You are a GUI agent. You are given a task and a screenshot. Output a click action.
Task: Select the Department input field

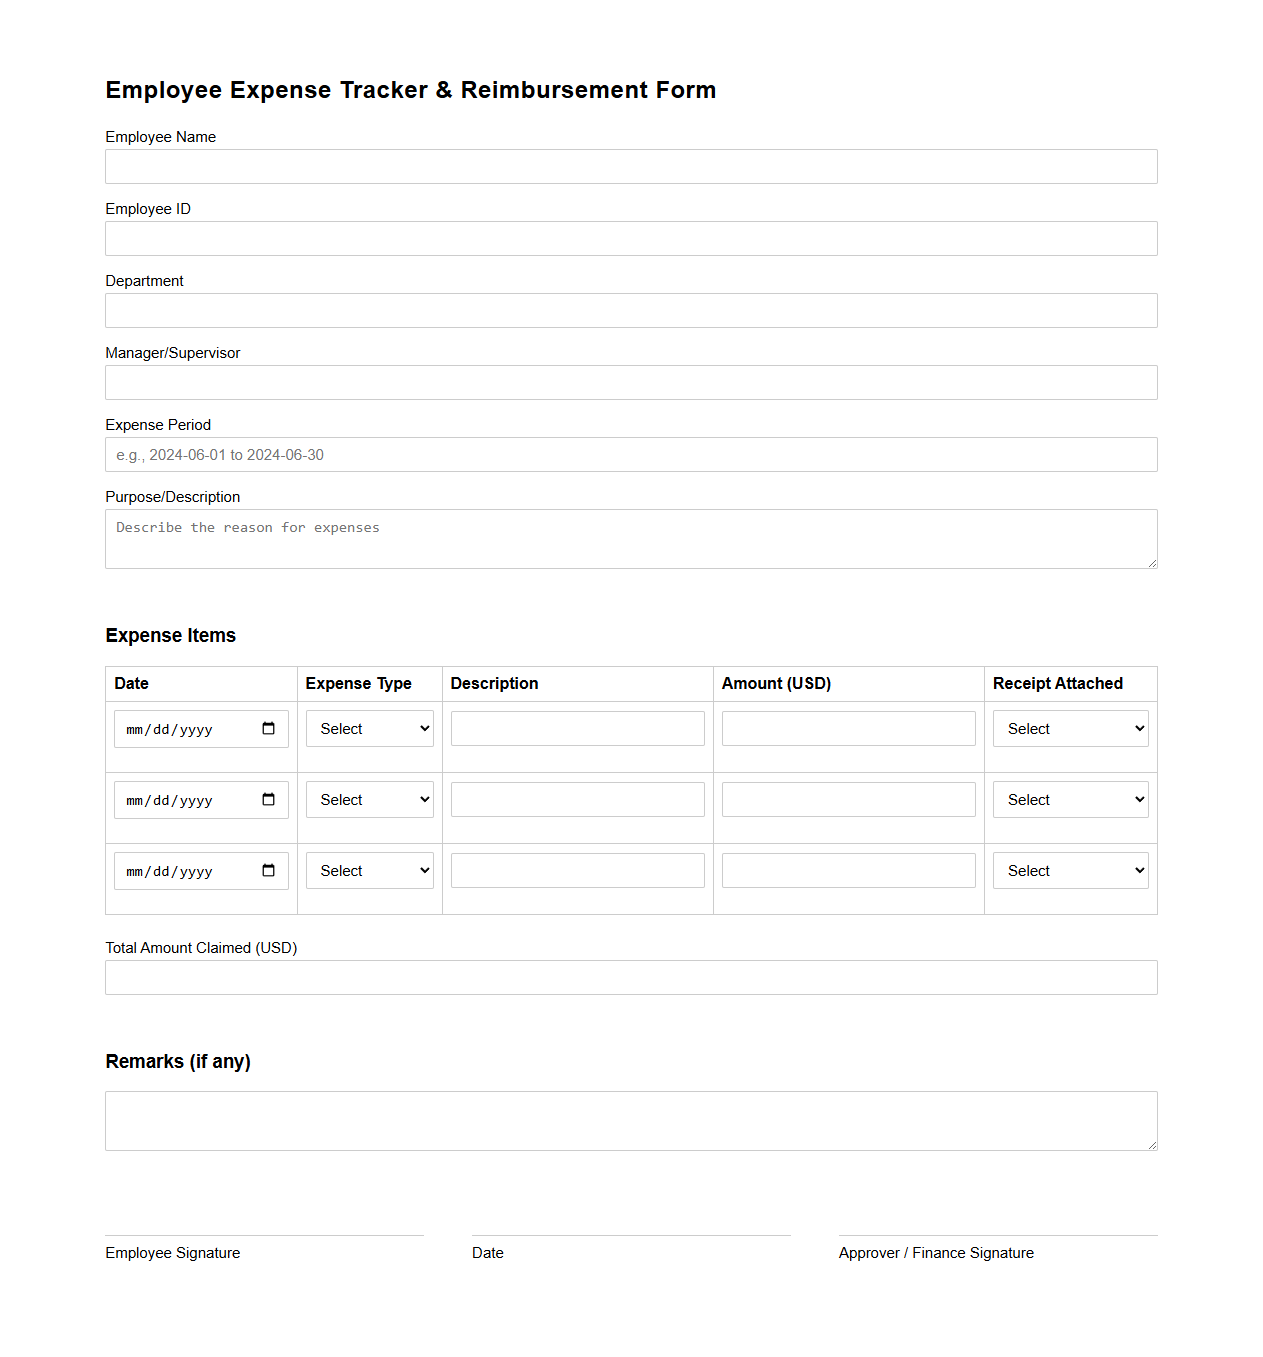click(x=631, y=310)
